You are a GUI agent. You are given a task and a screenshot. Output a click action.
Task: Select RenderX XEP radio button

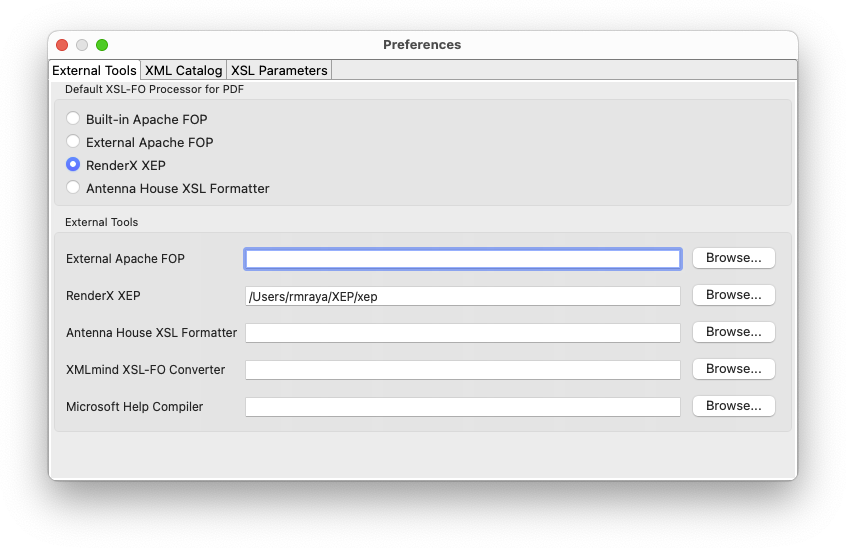[x=73, y=165]
